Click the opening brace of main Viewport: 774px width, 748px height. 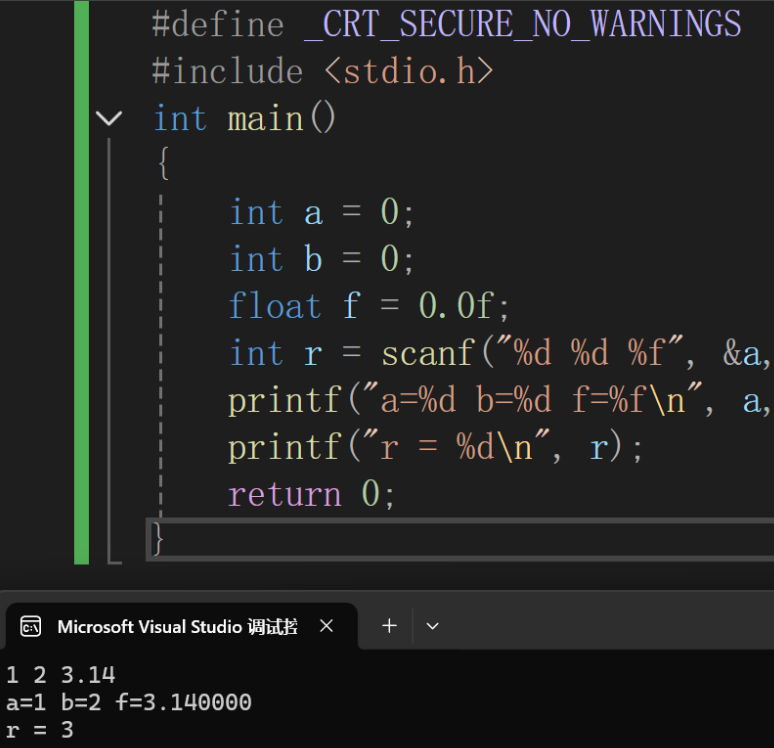point(163,163)
